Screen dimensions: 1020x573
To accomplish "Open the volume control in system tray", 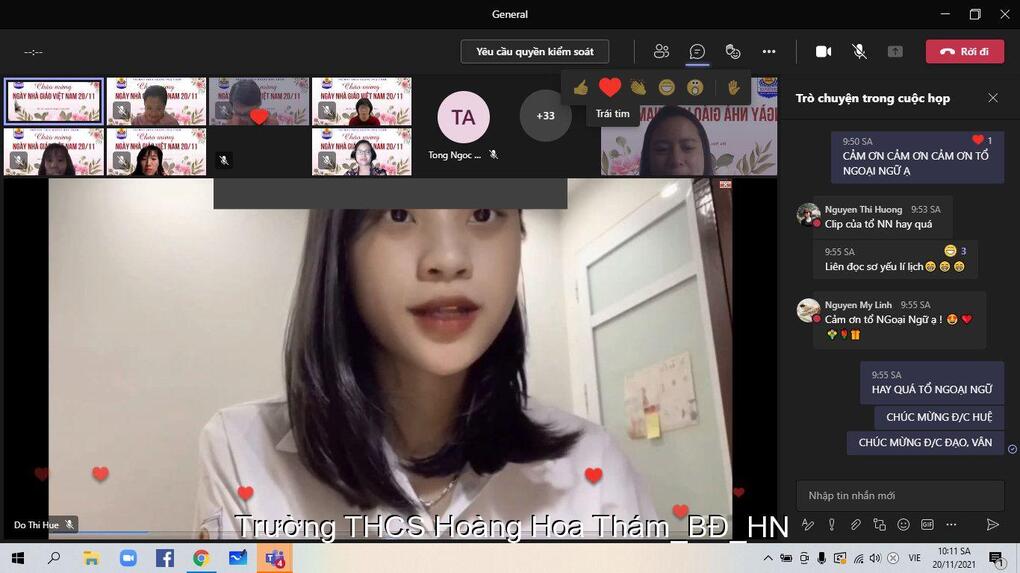I will tap(875, 558).
